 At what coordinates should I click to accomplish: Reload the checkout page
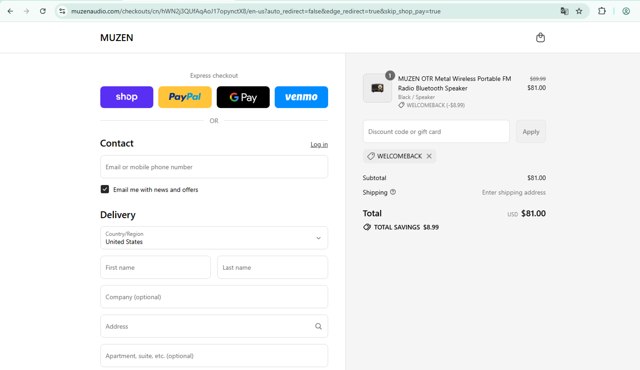(43, 11)
